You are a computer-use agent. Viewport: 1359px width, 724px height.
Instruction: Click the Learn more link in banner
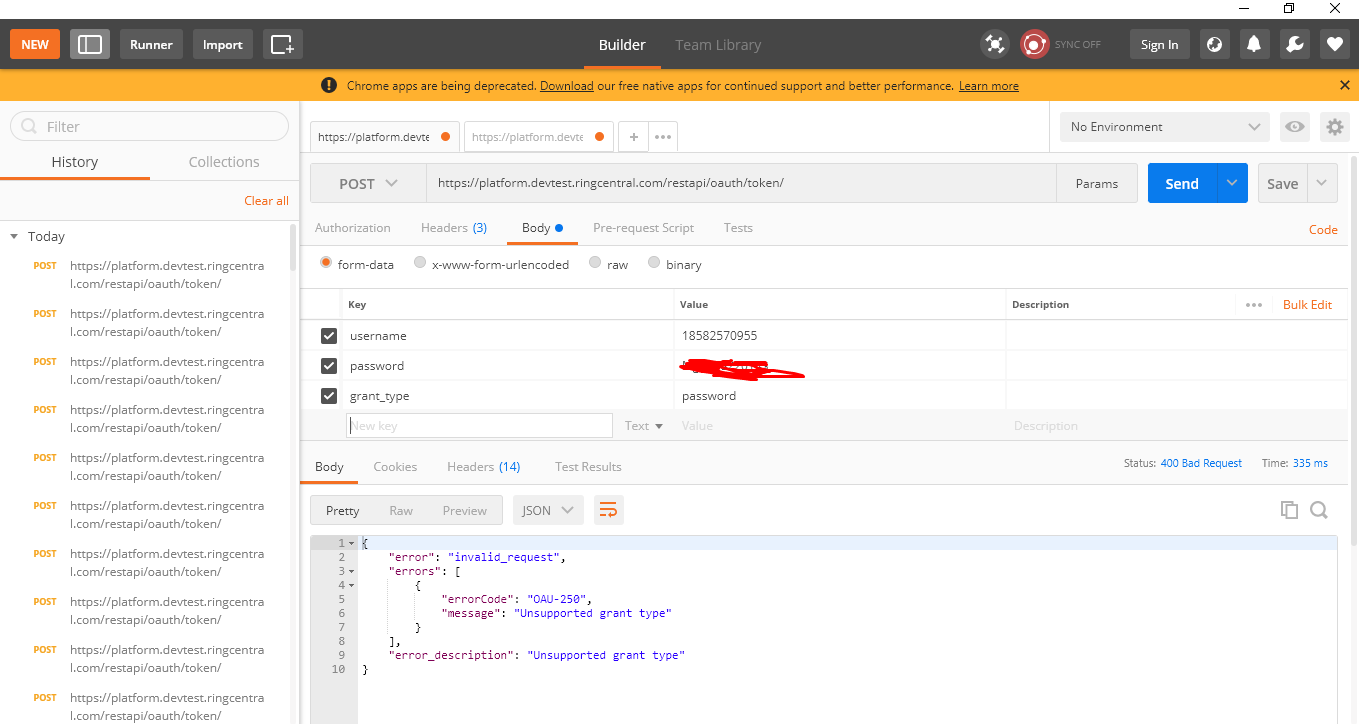(988, 86)
